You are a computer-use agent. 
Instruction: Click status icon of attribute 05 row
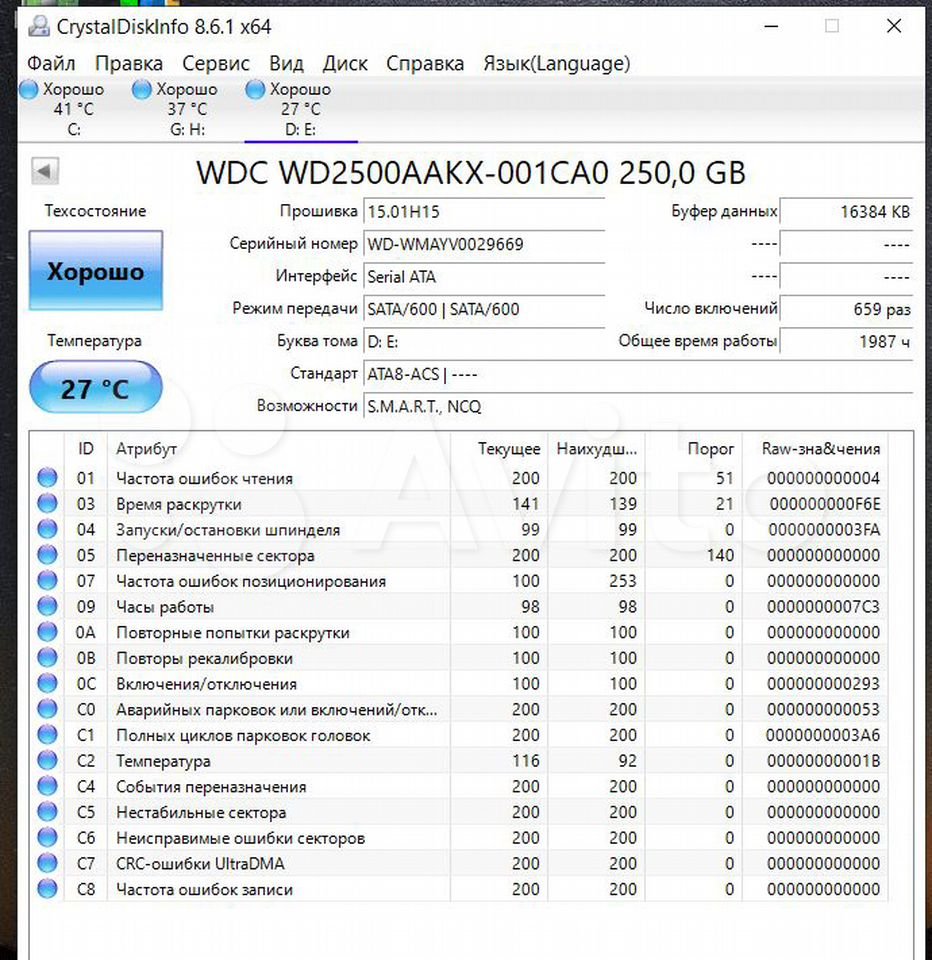(47, 555)
